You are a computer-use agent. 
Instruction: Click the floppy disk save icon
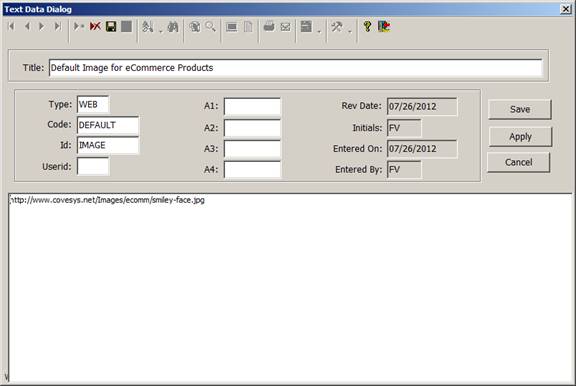coord(111,26)
